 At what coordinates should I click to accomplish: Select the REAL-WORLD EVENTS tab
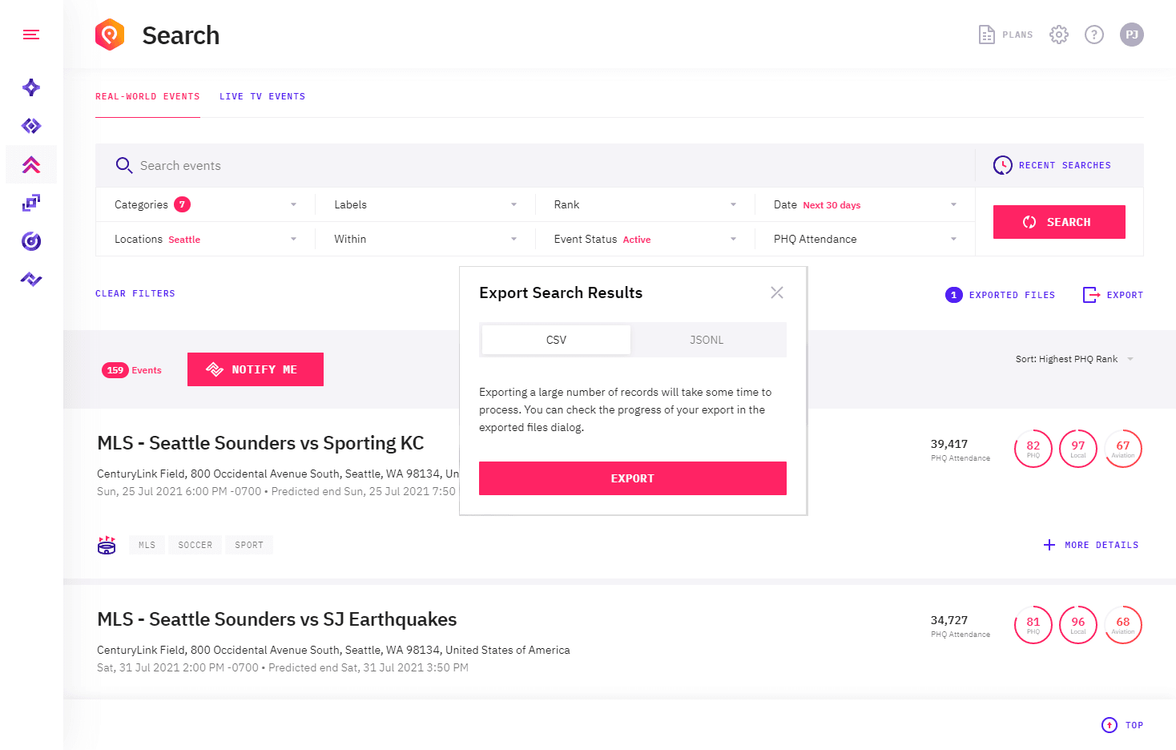147,95
